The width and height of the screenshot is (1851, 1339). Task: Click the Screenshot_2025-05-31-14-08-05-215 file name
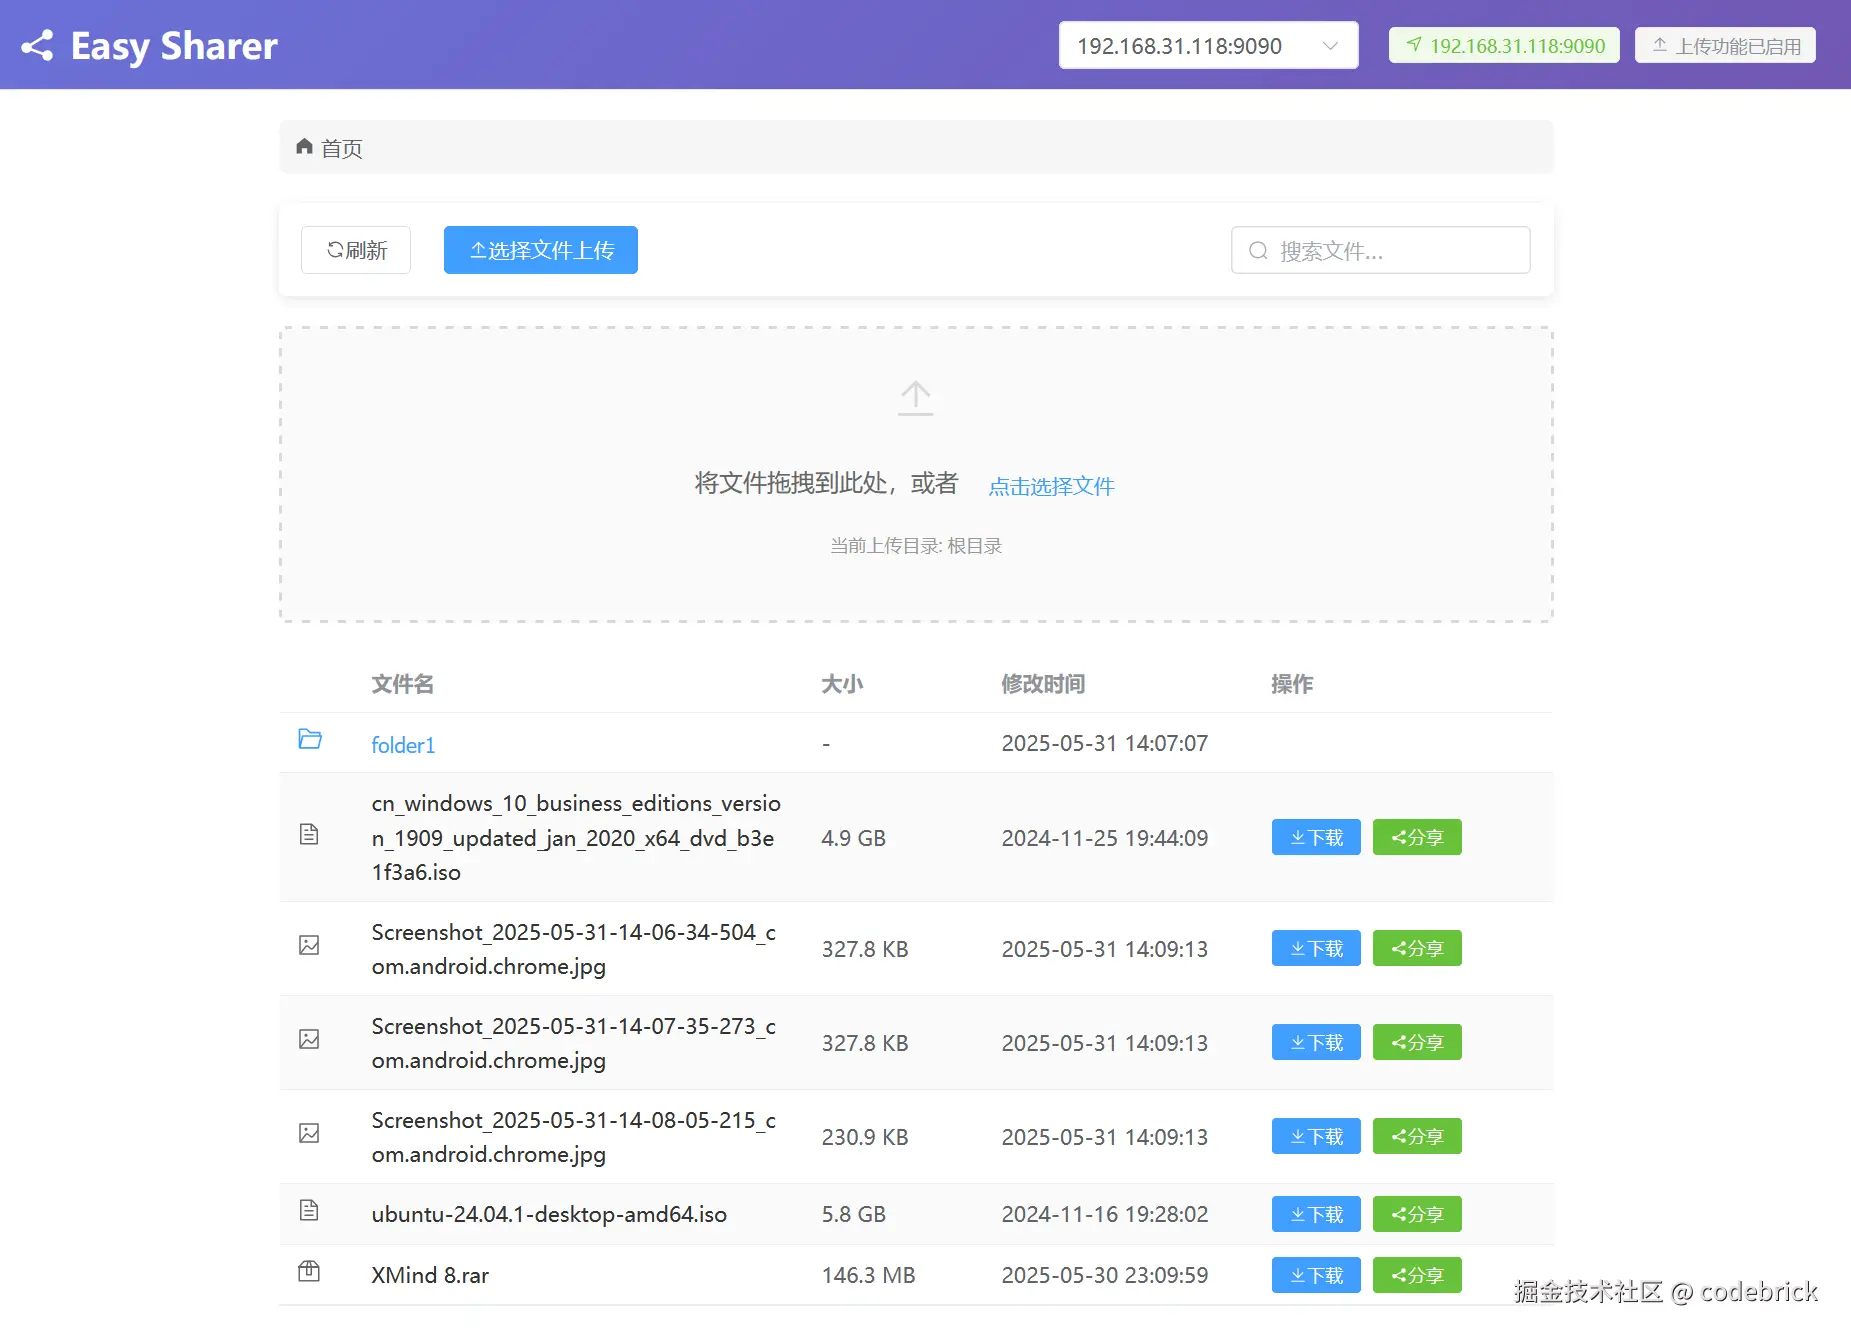pyautogui.click(x=574, y=1137)
